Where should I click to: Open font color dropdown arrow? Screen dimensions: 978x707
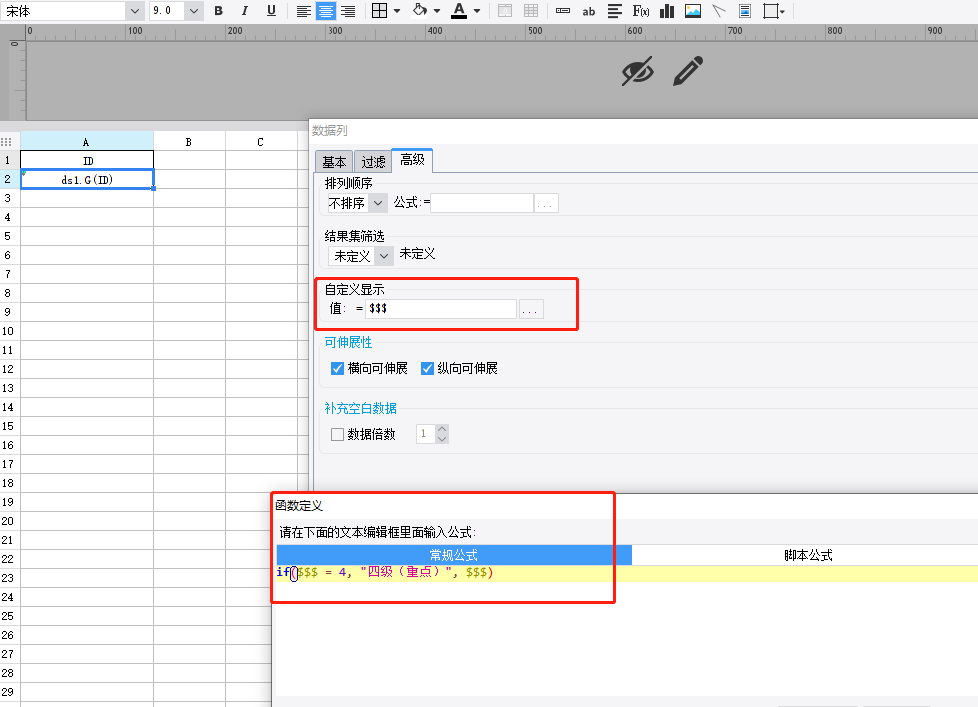click(477, 11)
